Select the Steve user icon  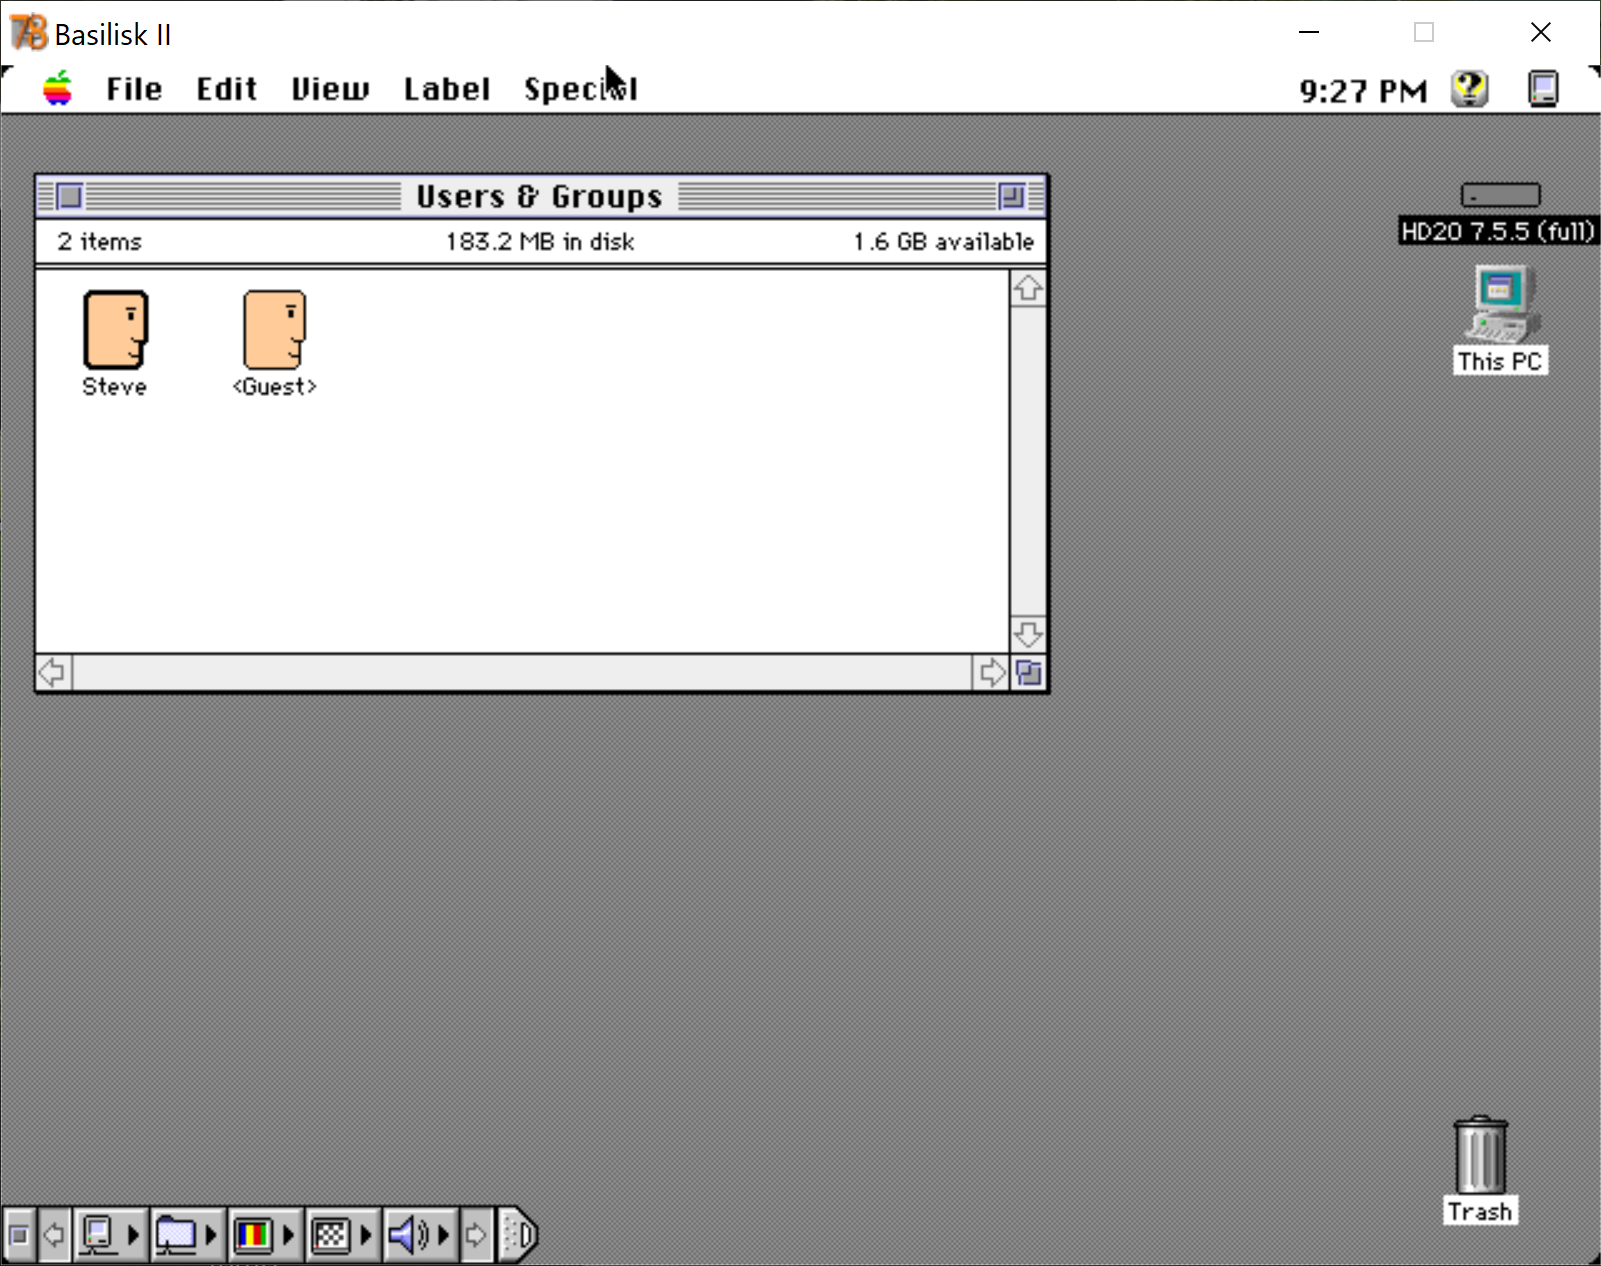click(115, 330)
